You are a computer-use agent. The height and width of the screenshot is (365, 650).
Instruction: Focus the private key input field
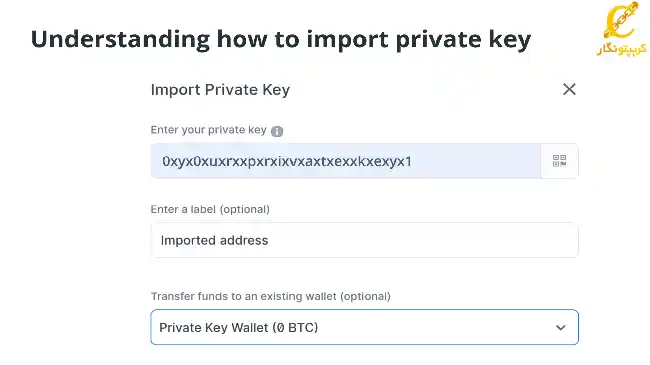coord(346,161)
